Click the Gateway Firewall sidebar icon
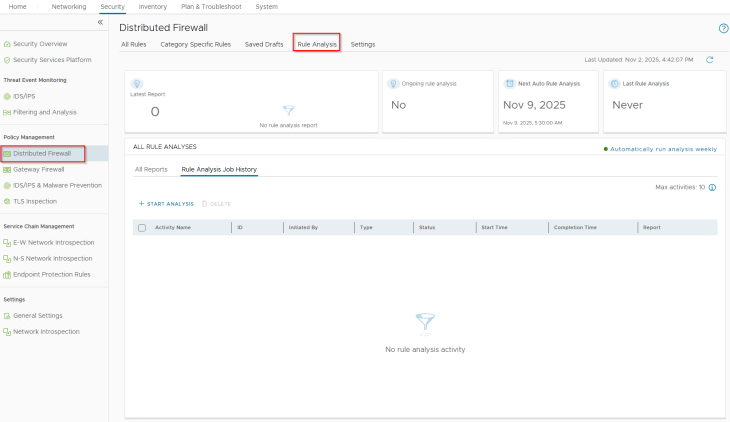Viewport: 730px width, 422px height. [x=7, y=169]
